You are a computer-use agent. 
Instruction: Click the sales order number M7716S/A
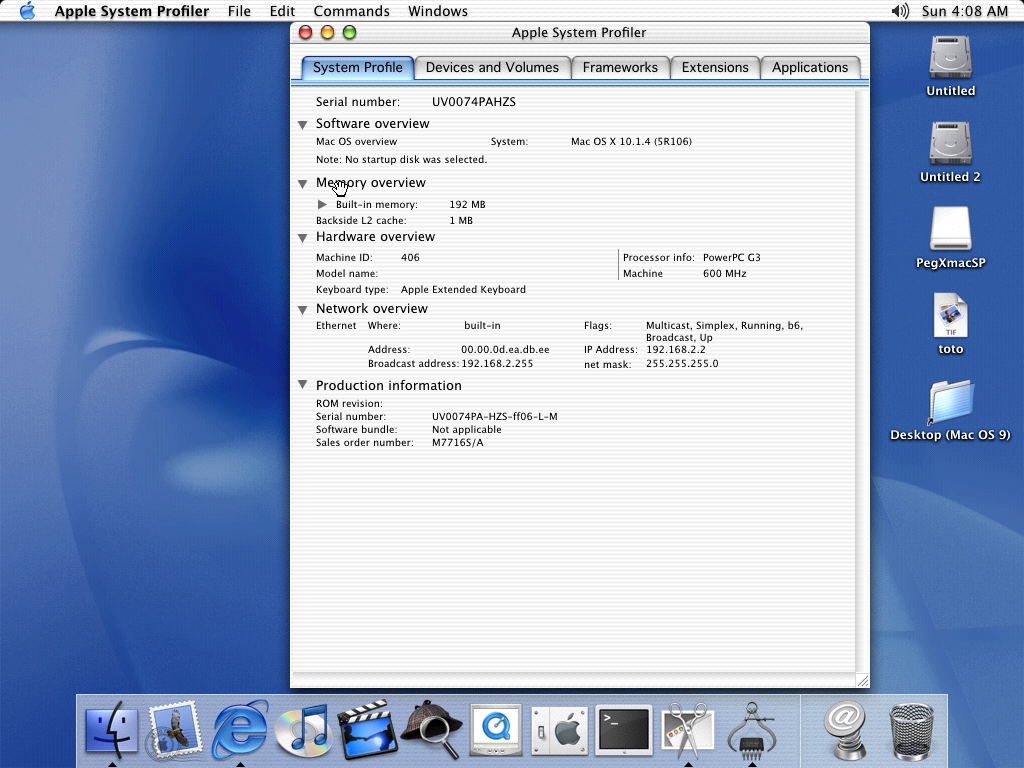457,443
